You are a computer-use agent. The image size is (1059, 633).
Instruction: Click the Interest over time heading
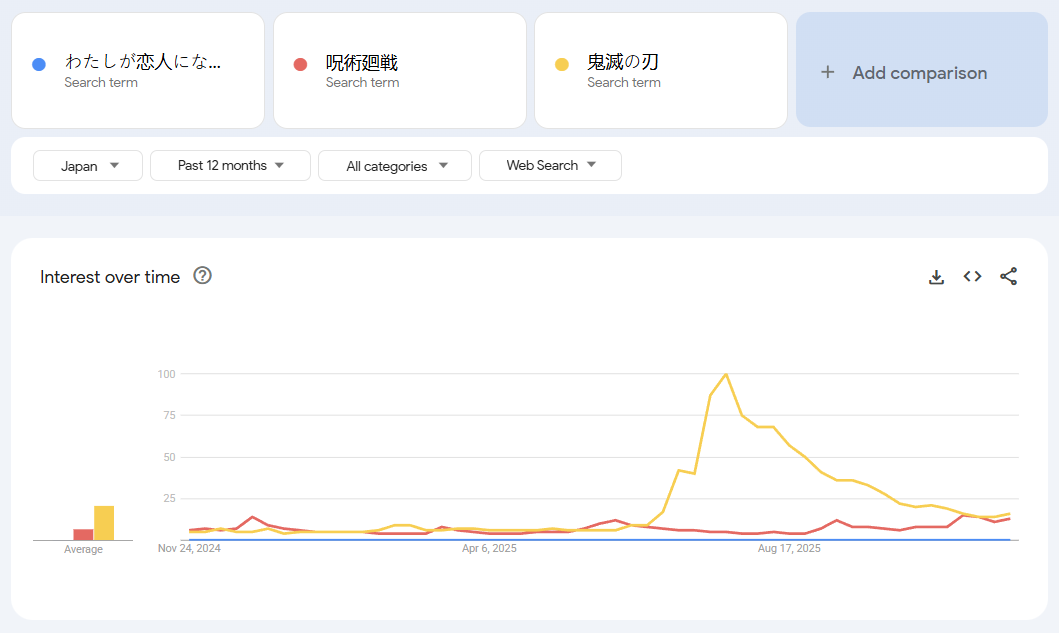coord(110,277)
